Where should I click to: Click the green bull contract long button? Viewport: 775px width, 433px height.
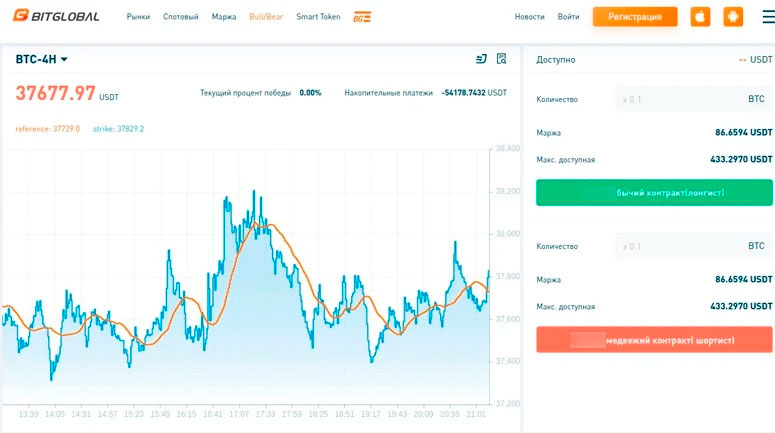[654, 192]
